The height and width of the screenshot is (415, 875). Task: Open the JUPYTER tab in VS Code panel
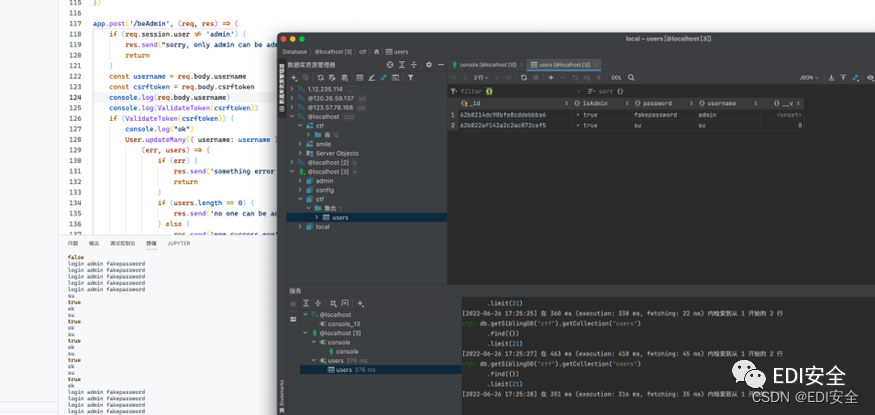[x=179, y=244]
